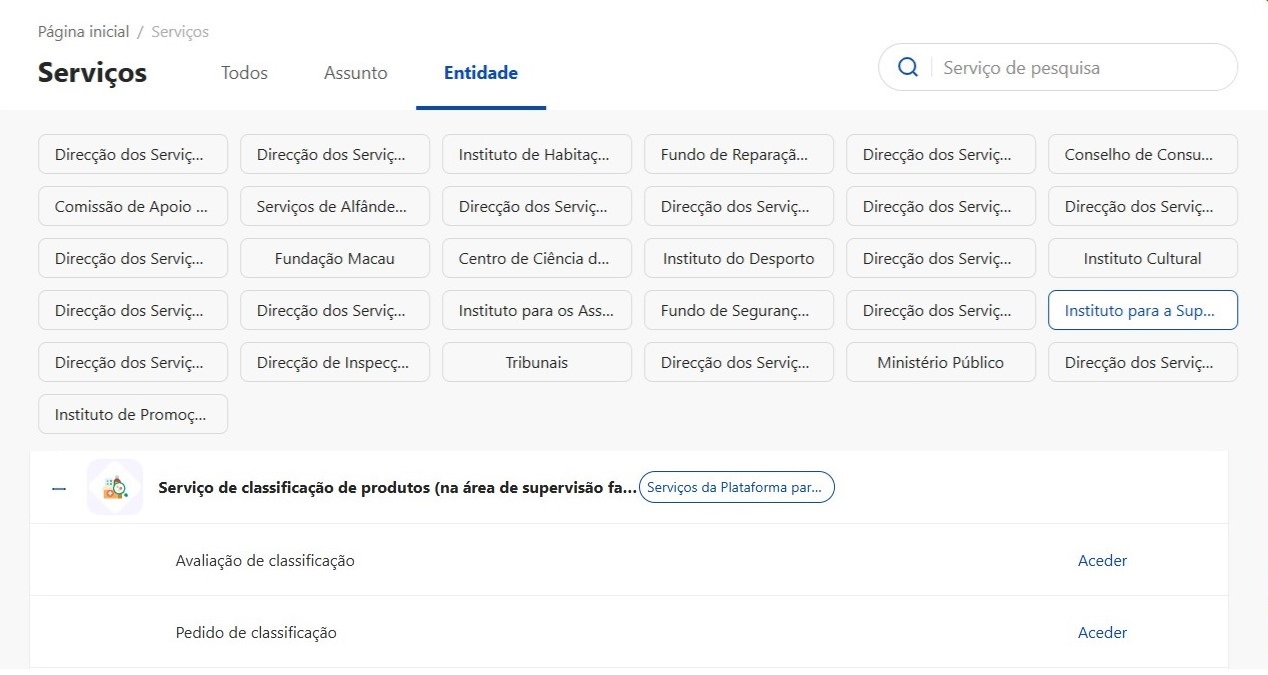This screenshot has width=1268, height=675.
Task: Collapse the Serviço de classificação de produtos section
Action: [x=59, y=488]
